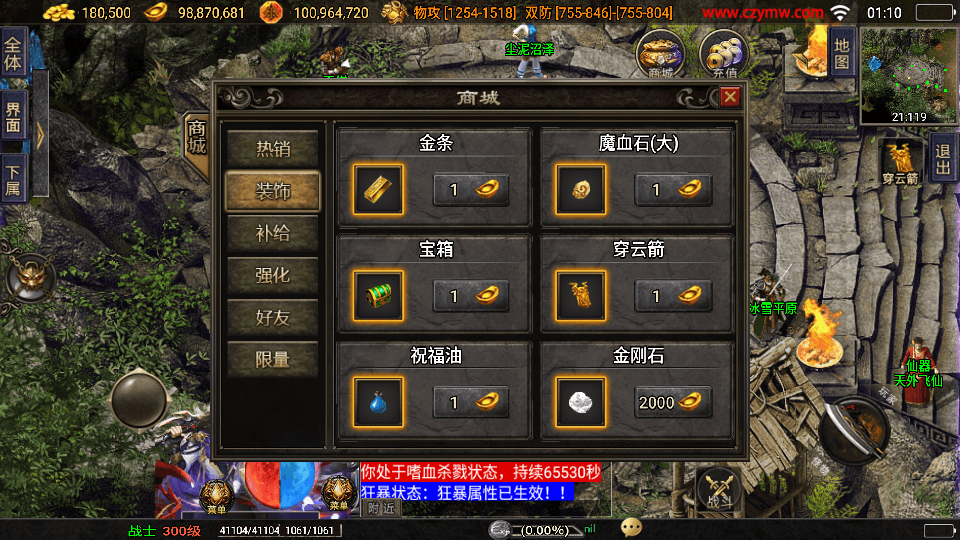The width and height of the screenshot is (960, 540).
Task: Select the 金条 gold bar item icon
Action: tap(378, 190)
